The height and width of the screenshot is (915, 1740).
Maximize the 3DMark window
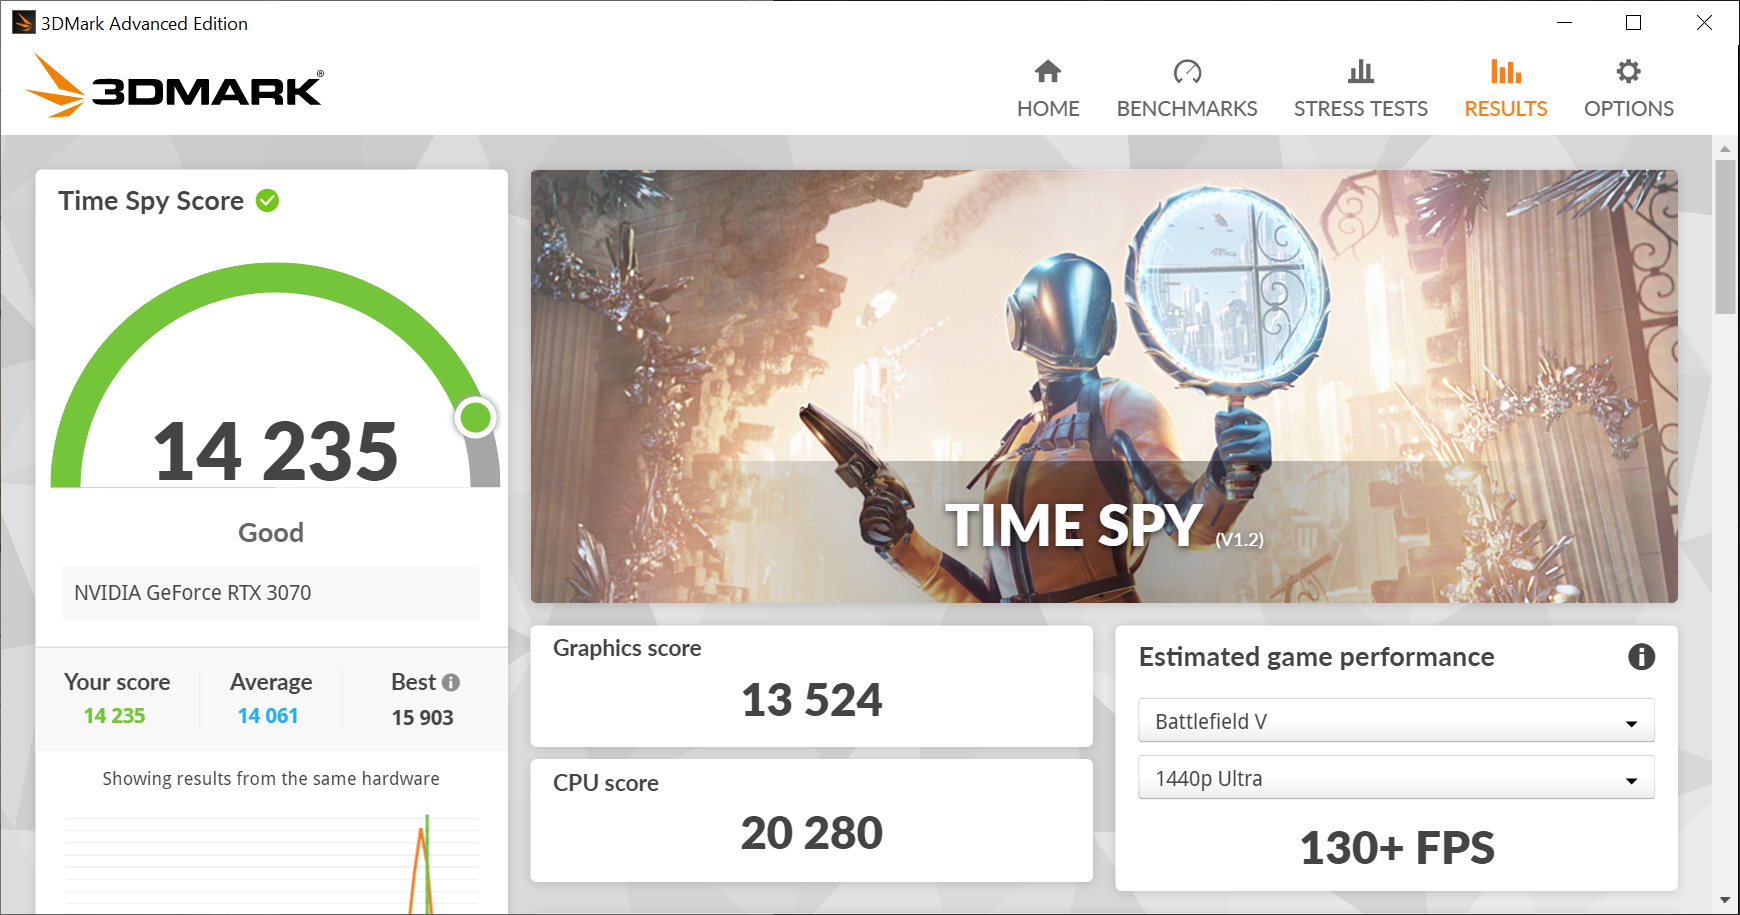pos(1633,23)
